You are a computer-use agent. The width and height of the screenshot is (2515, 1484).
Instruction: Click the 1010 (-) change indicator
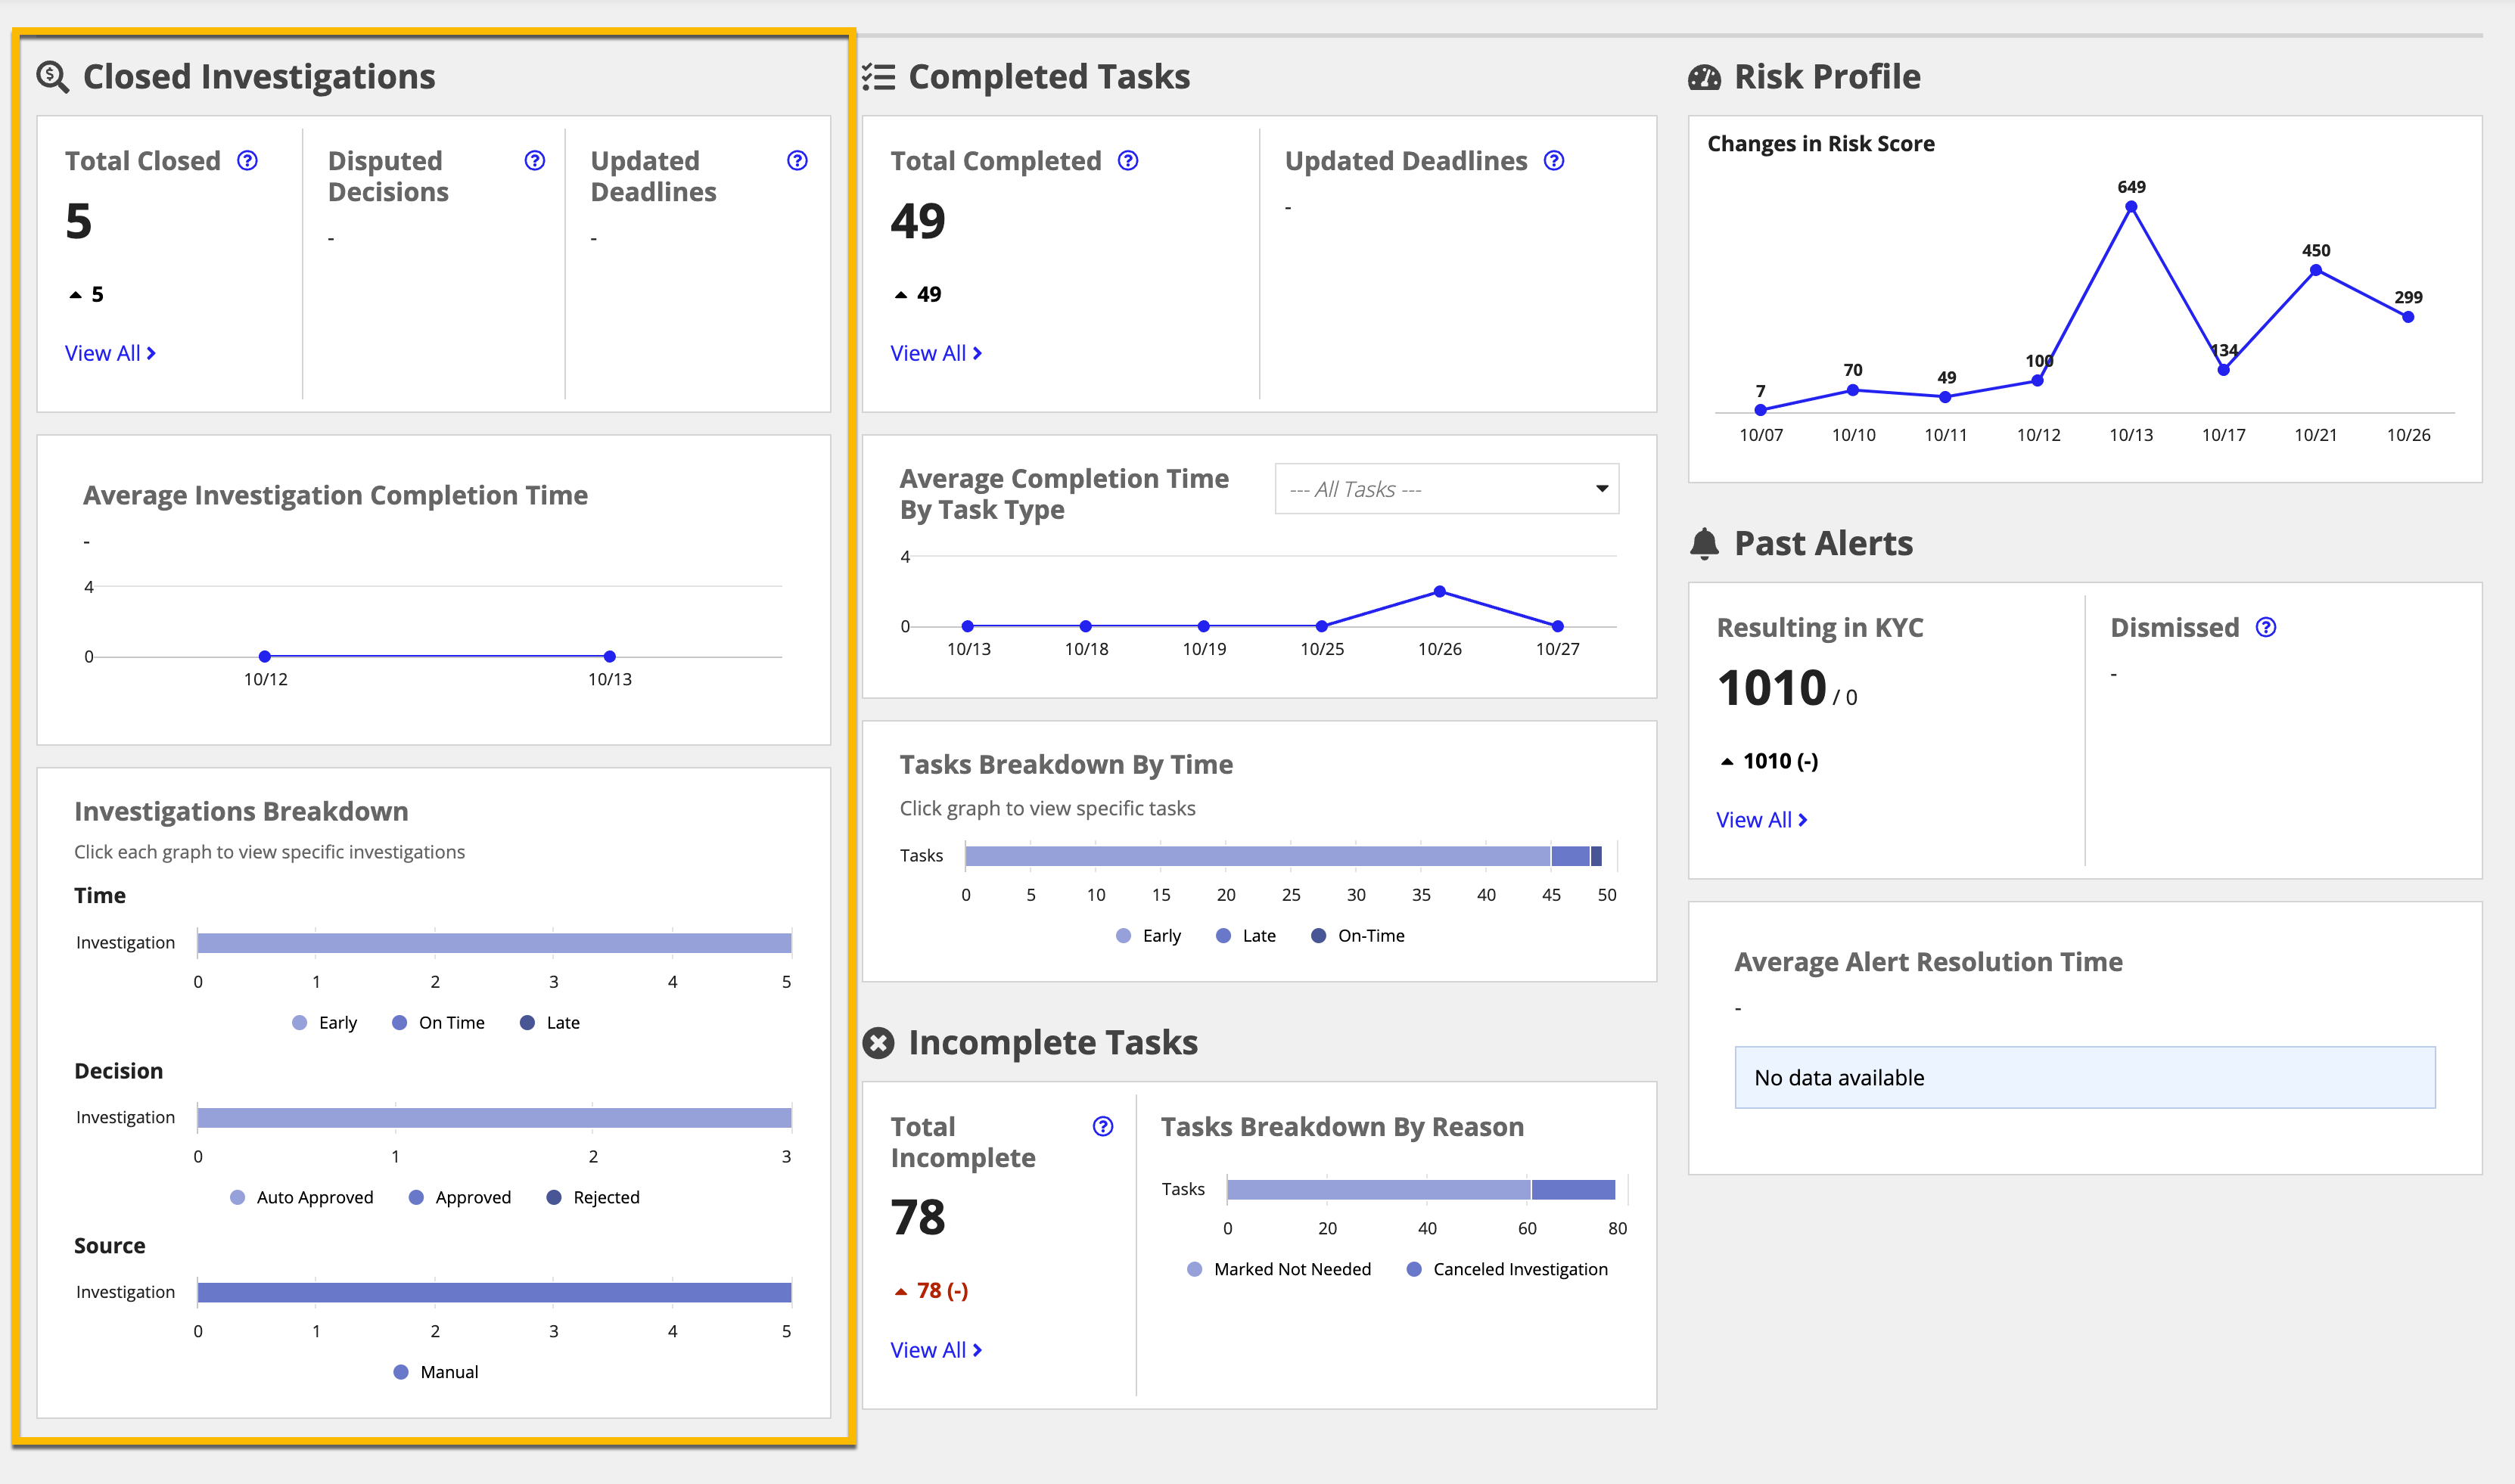click(1769, 761)
